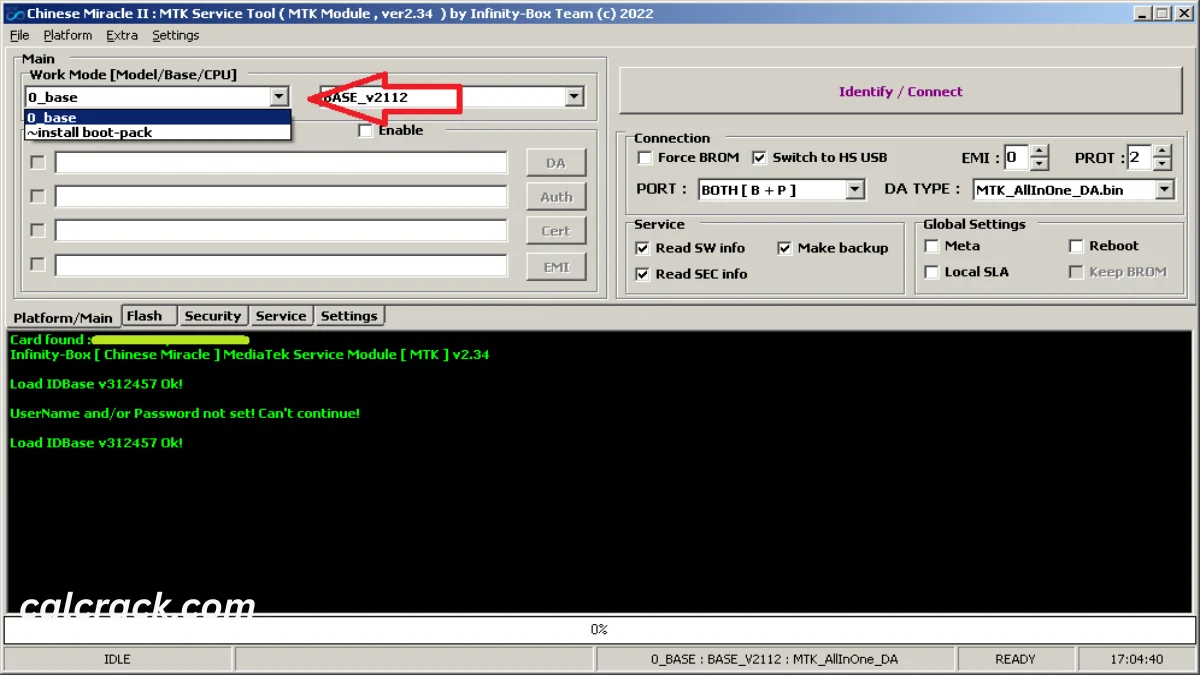Switch to the Service tab
The height and width of the screenshot is (675, 1200).
(x=281, y=316)
